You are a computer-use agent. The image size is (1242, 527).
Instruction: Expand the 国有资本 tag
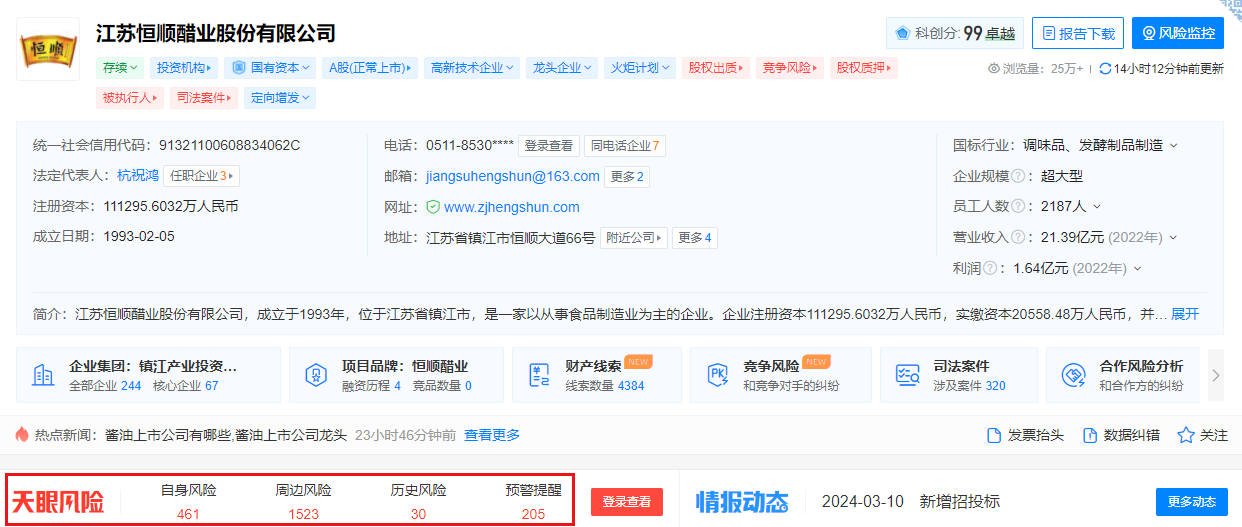[x=270, y=68]
